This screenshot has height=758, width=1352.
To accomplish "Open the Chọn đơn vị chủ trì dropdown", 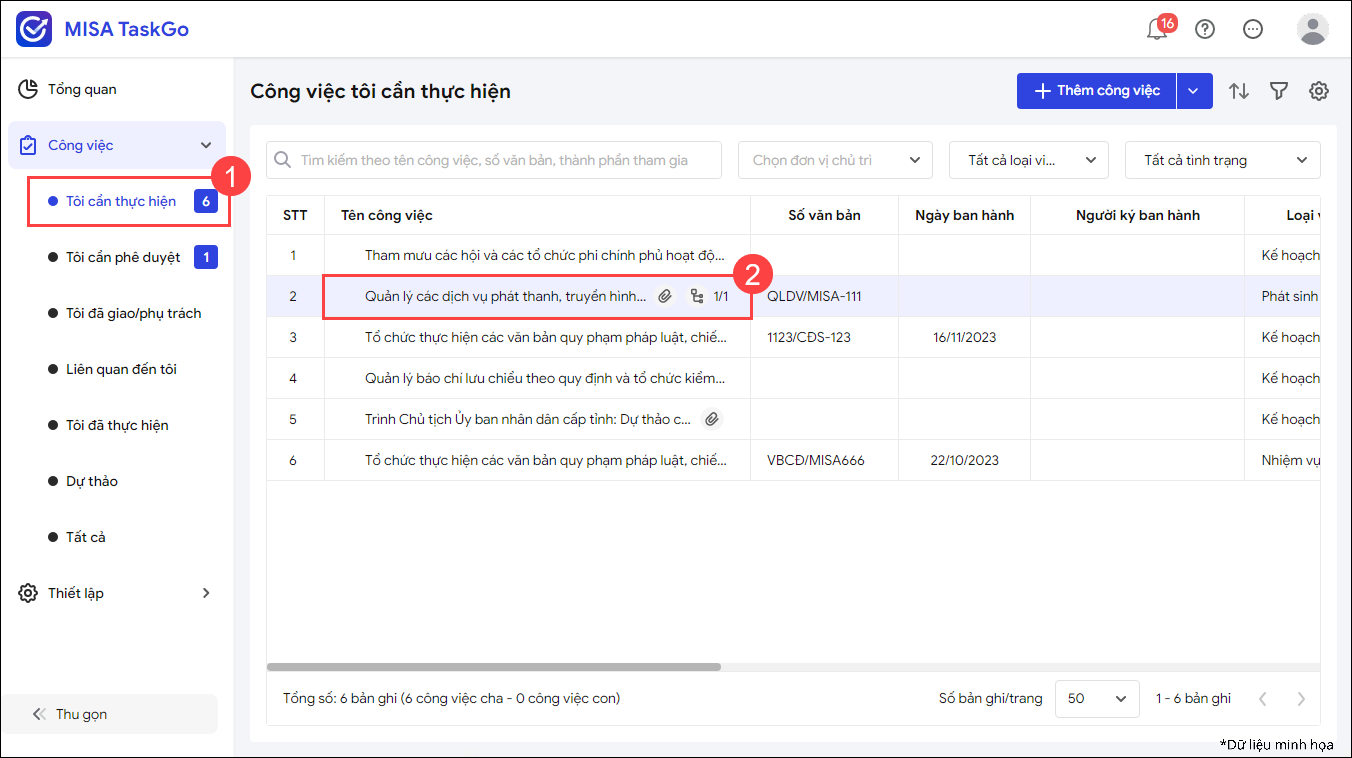I will [835, 160].
